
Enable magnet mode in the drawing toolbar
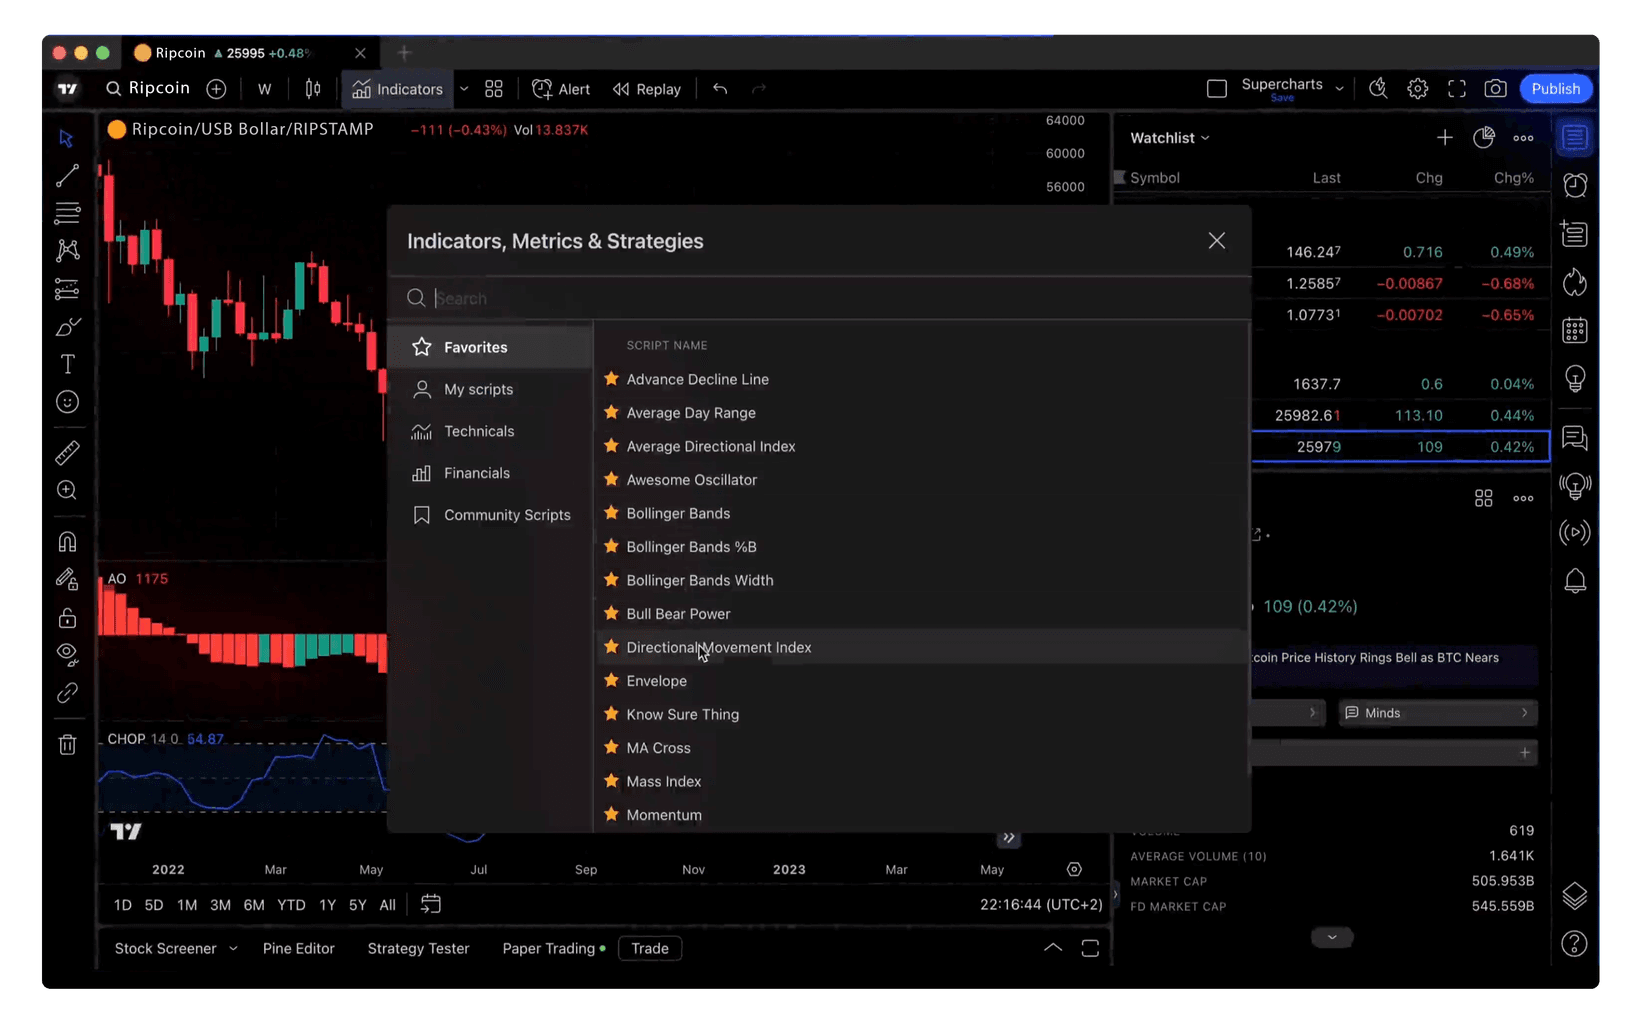(67, 541)
